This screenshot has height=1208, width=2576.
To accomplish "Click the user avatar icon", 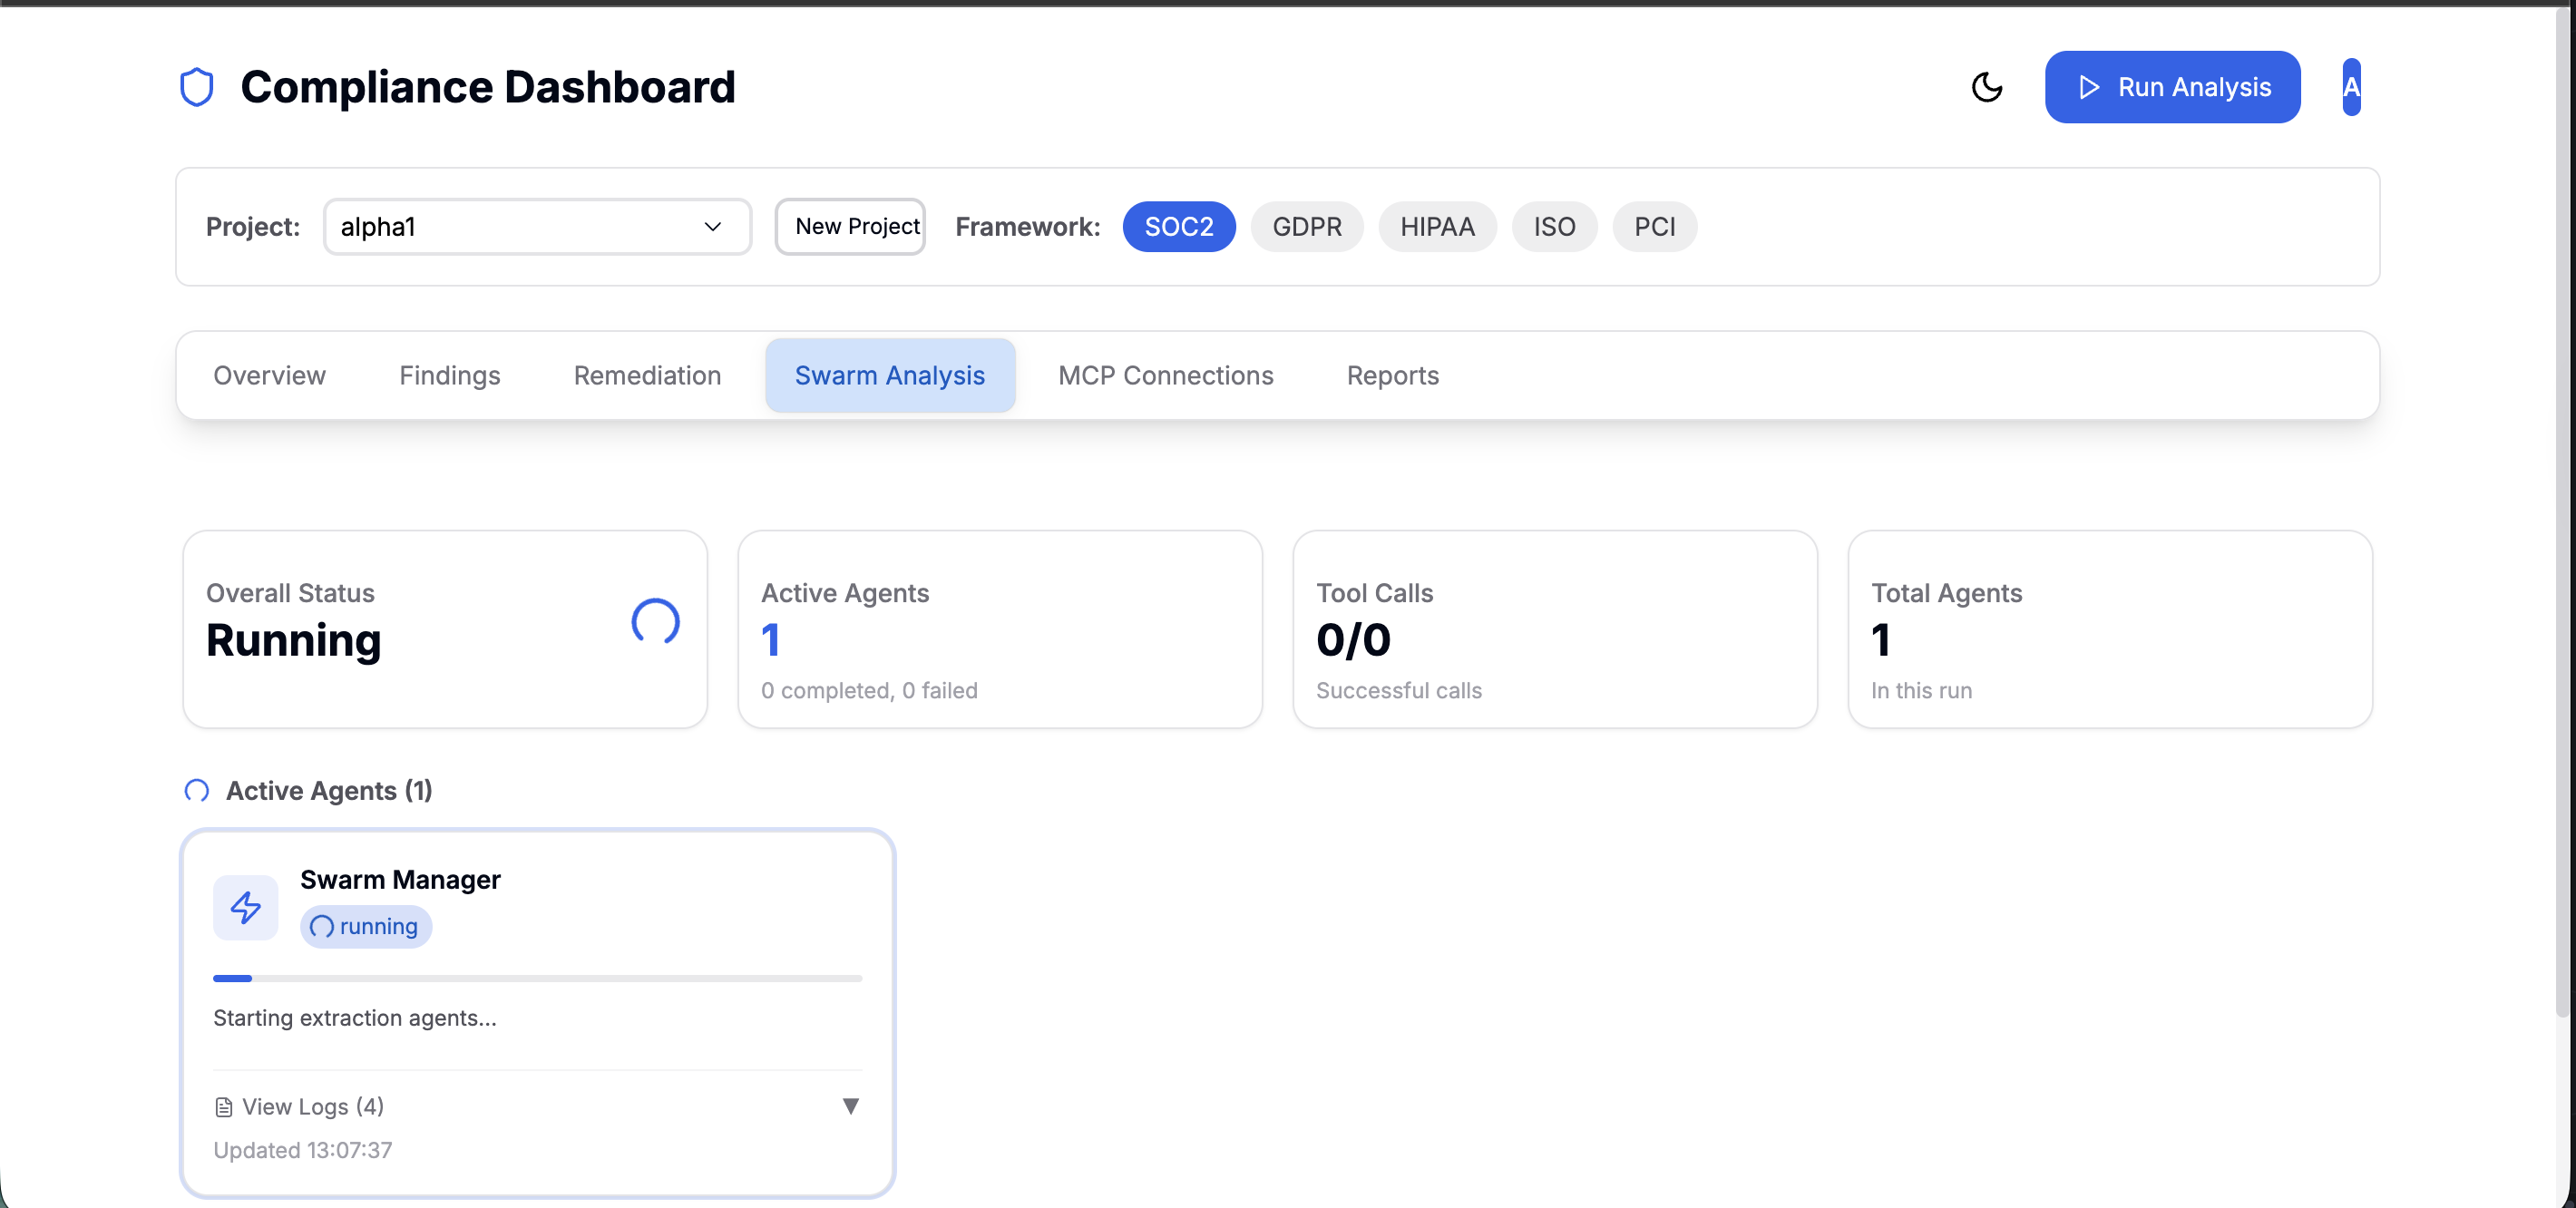I will (2351, 87).
